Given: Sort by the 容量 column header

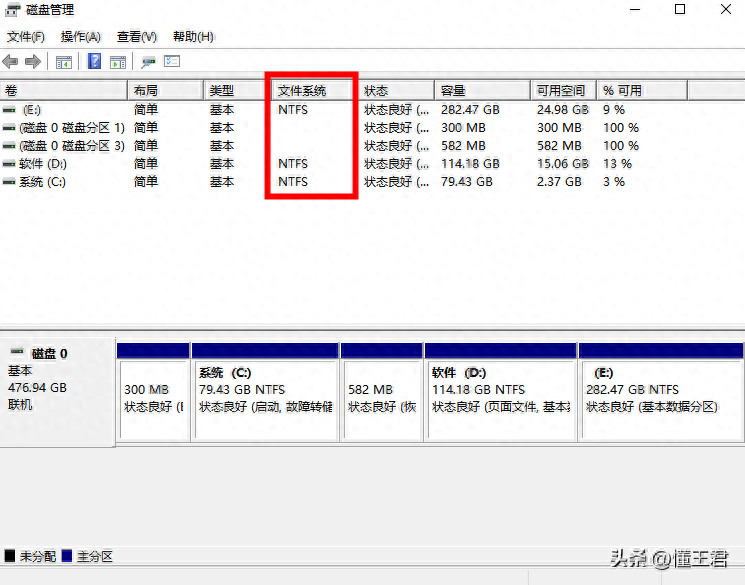Looking at the screenshot, I should point(483,90).
